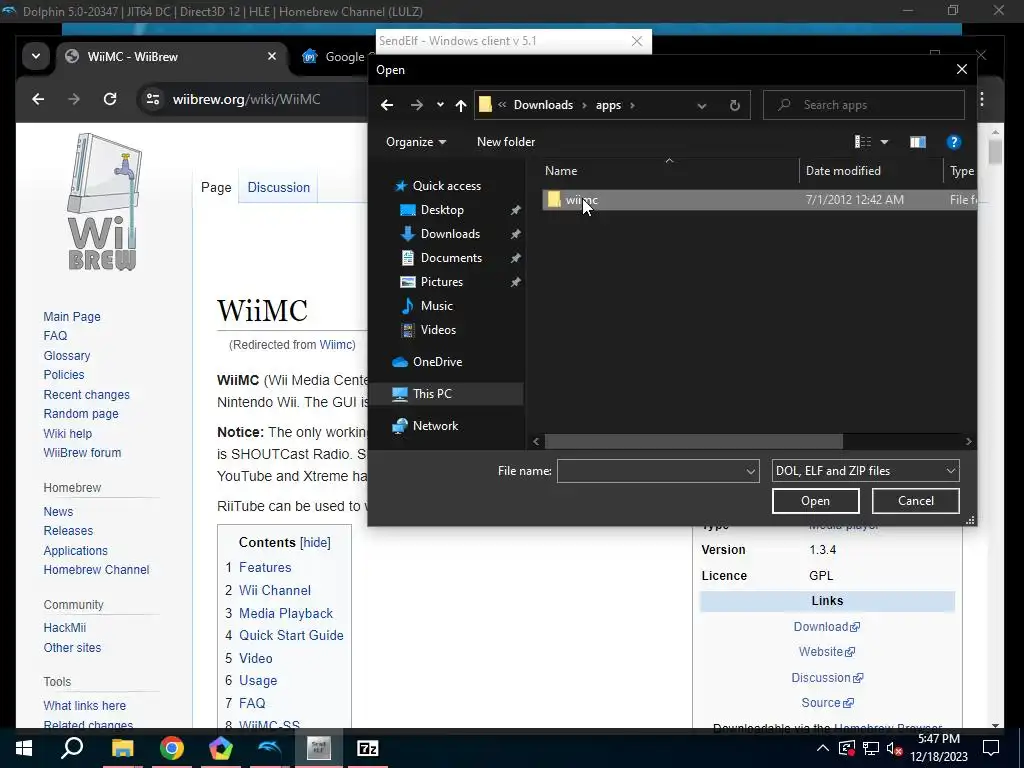Open 7-Zip from the taskbar

368,748
